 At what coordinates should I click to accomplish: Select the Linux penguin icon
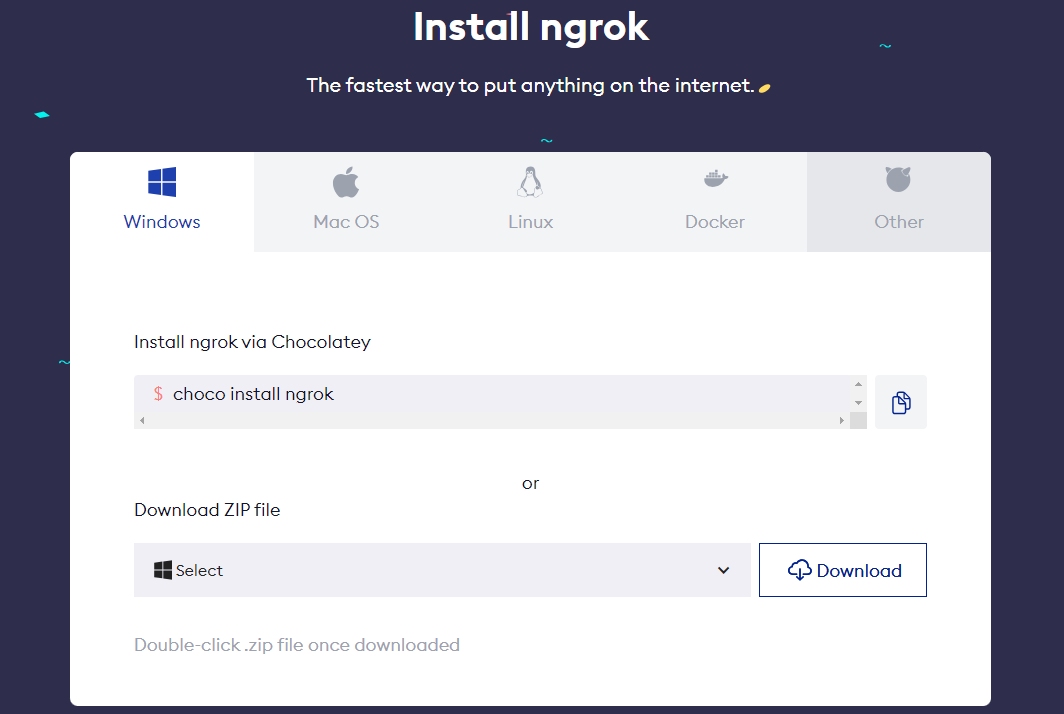tap(530, 181)
